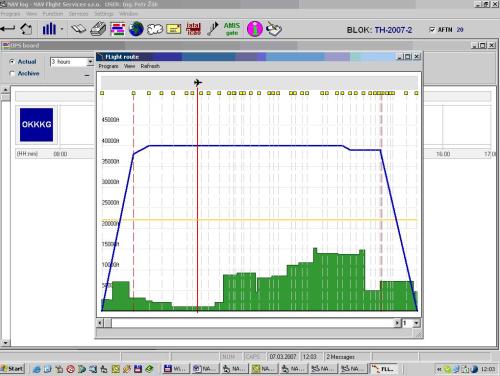Toggle the AFTN checkbox
Viewport: 500px width, 376px height.
tap(432, 30)
